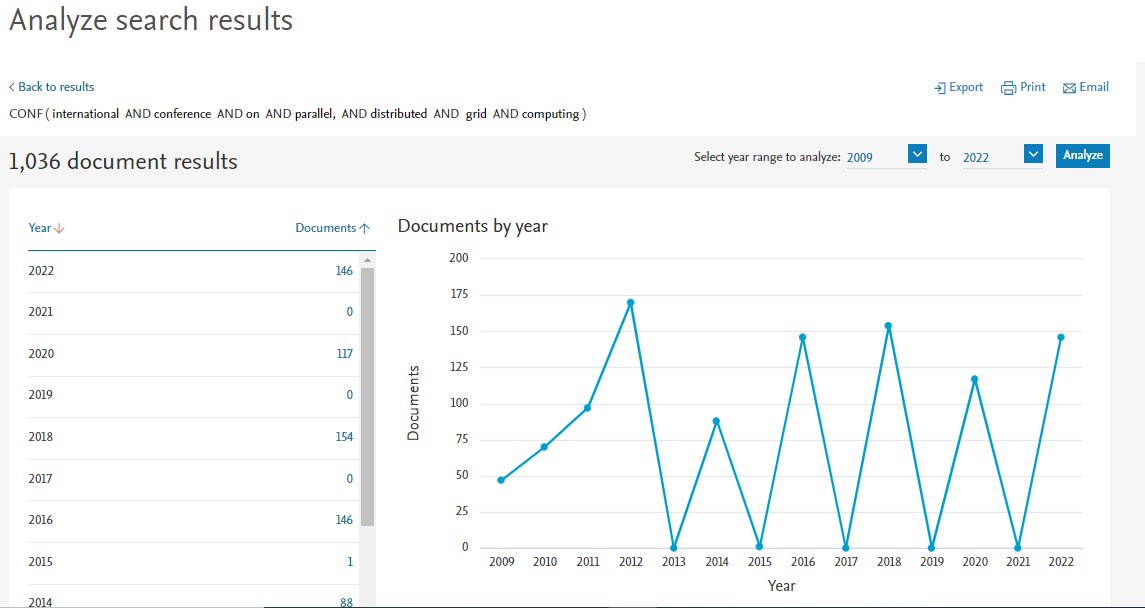Click the Email envelope icon
The height and width of the screenshot is (608, 1145).
(1069, 88)
